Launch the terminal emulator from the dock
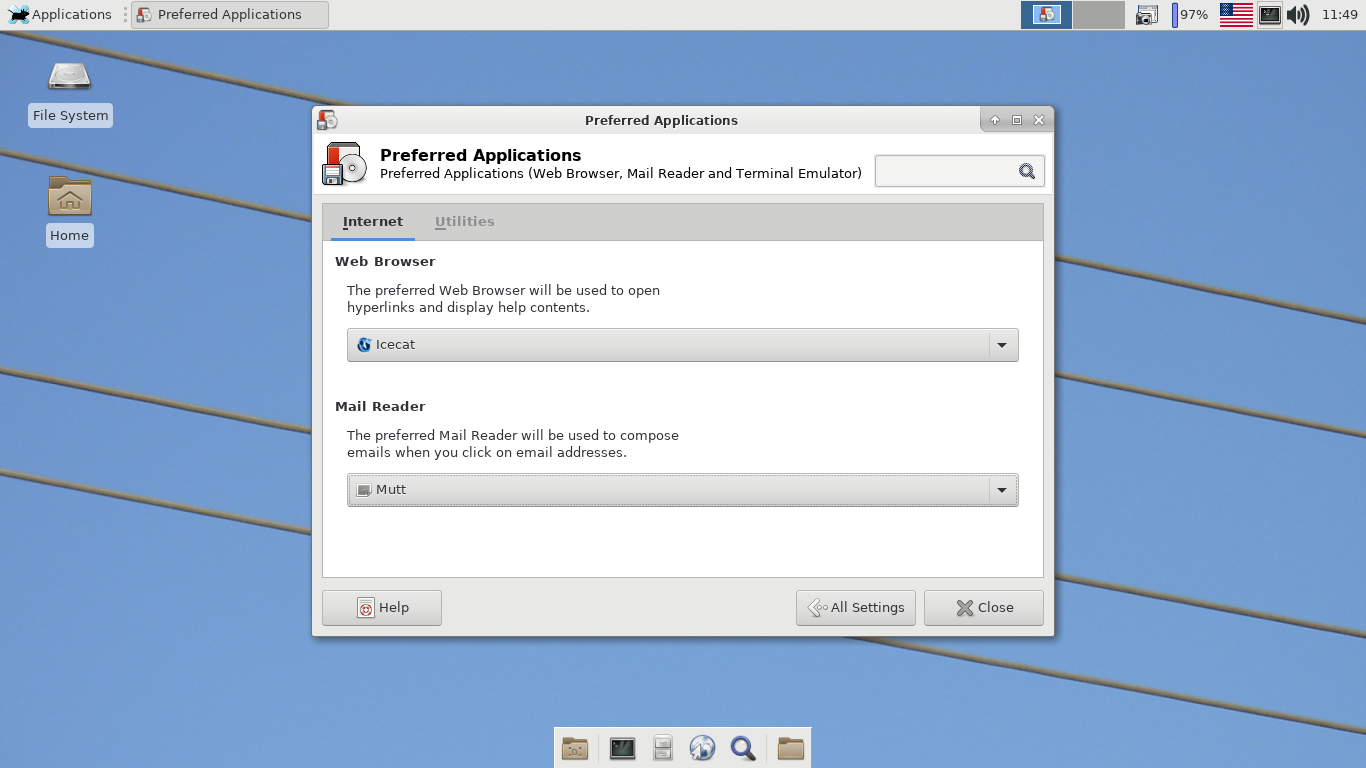This screenshot has width=1366, height=768. (x=623, y=748)
